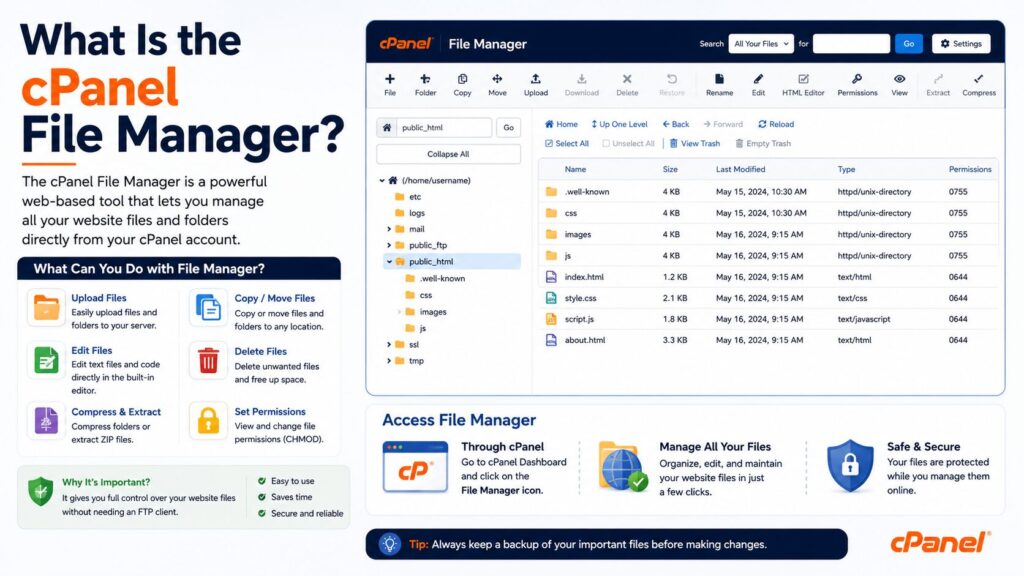The image size is (1024, 576).
Task: Click the Size column header
Action: [x=670, y=169]
